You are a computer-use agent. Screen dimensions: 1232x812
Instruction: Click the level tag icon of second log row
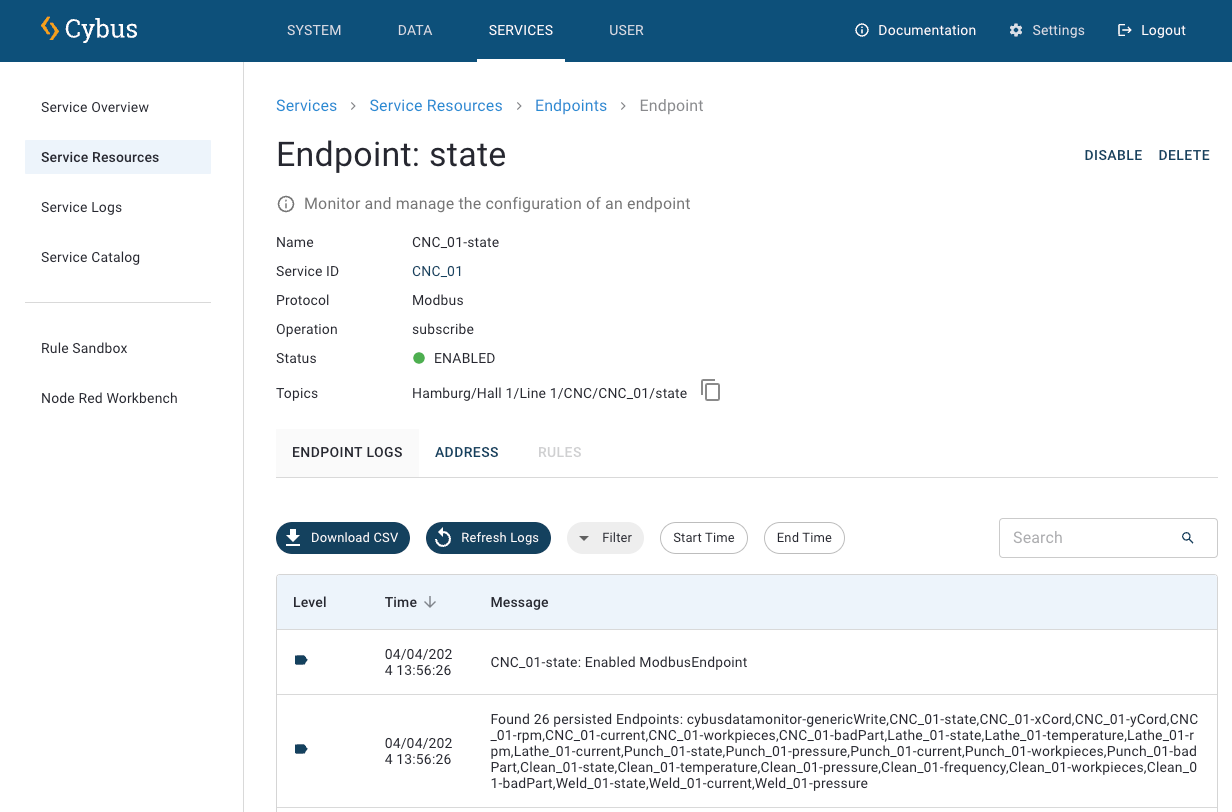(x=301, y=749)
